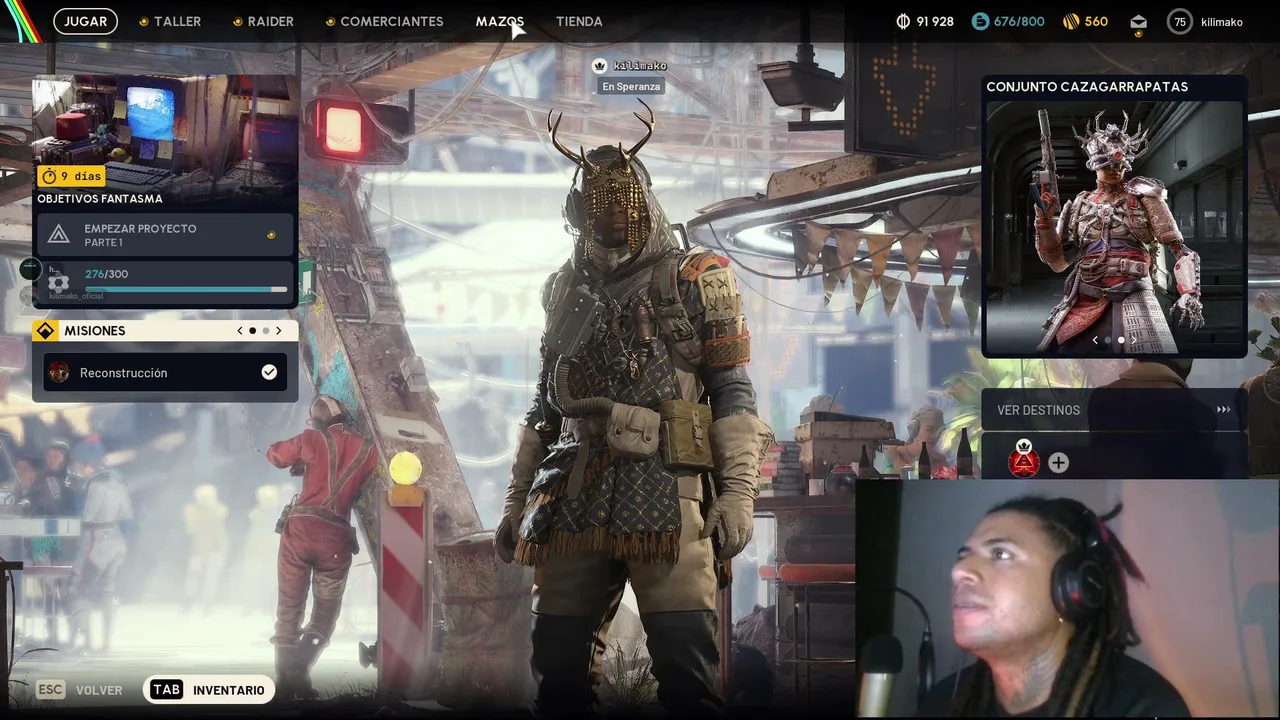Go back with the ESC Volver button

[79, 690]
